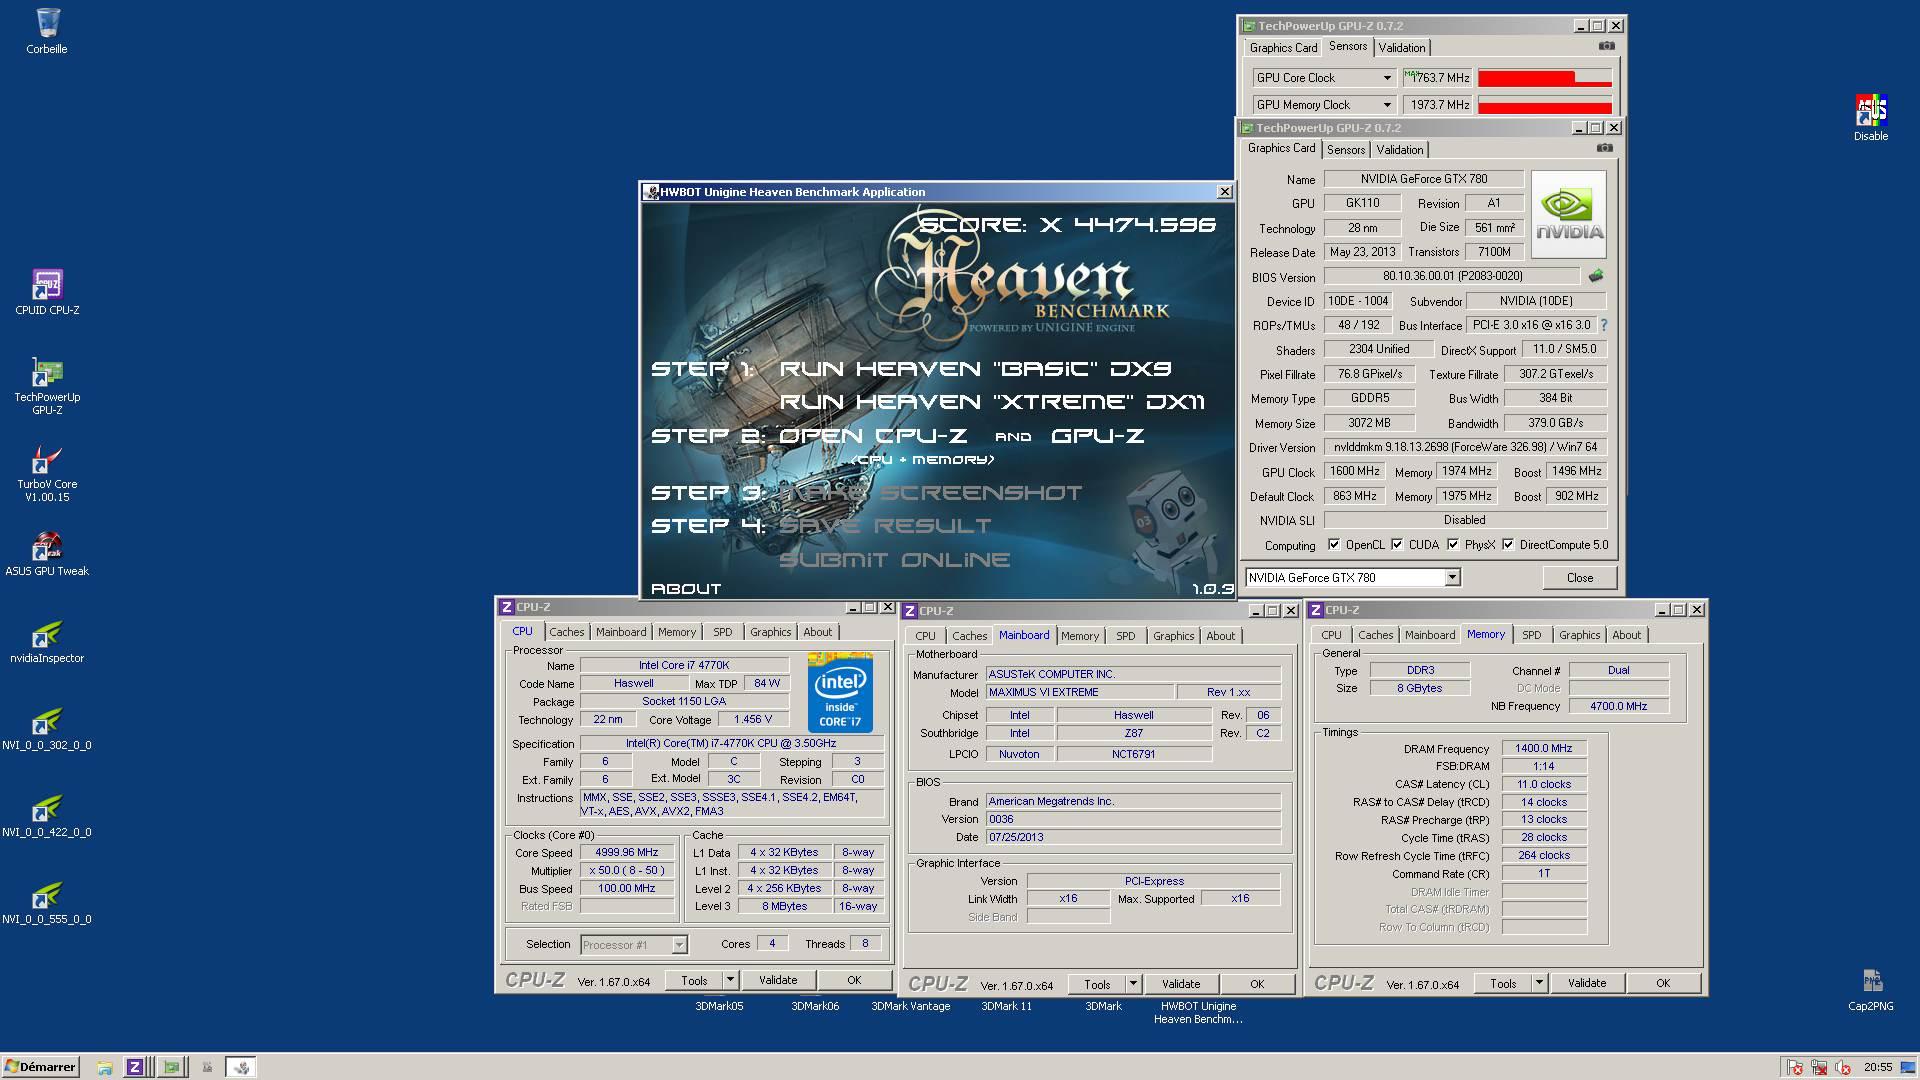Toggle the PhysX checkbox in GPU-Z
Image resolution: width=1920 pixels, height=1080 pixels.
pyautogui.click(x=1453, y=545)
